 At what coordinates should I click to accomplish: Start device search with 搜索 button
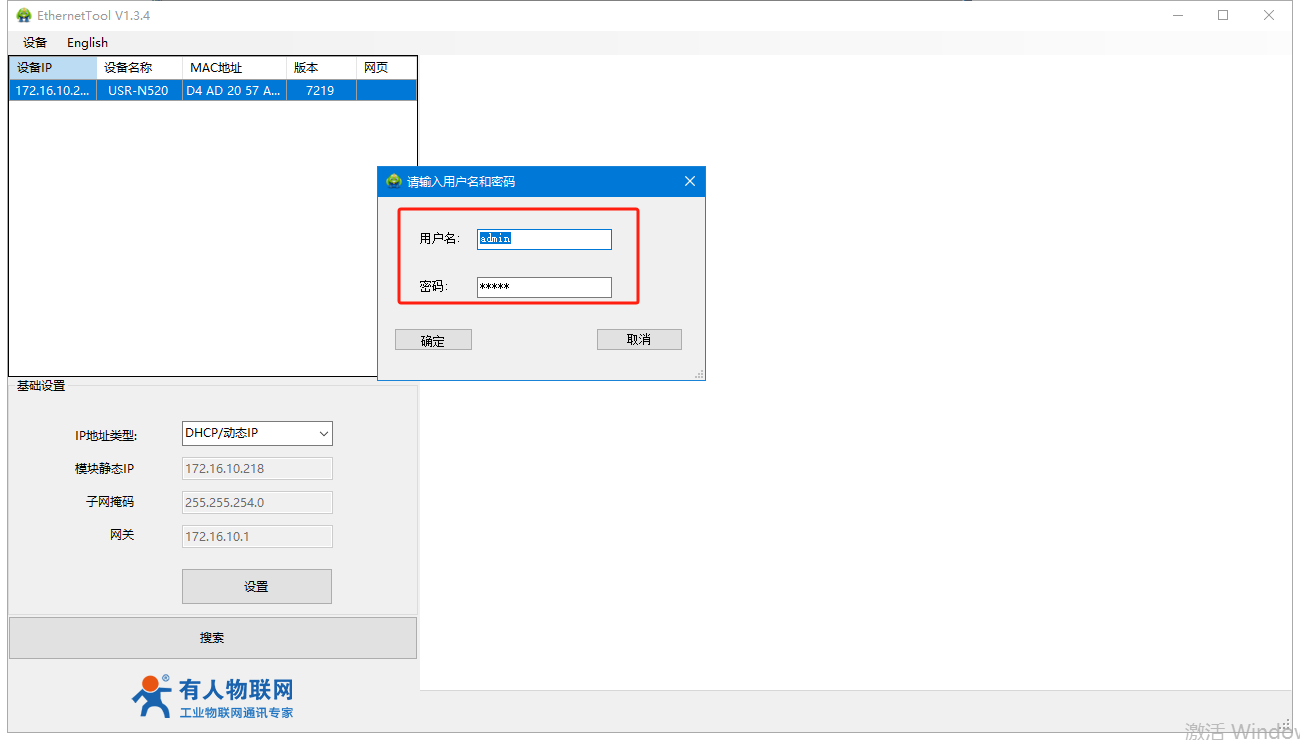point(213,638)
